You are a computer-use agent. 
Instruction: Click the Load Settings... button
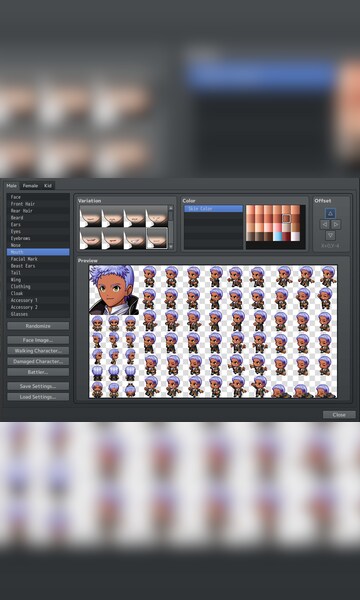click(38, 397)
